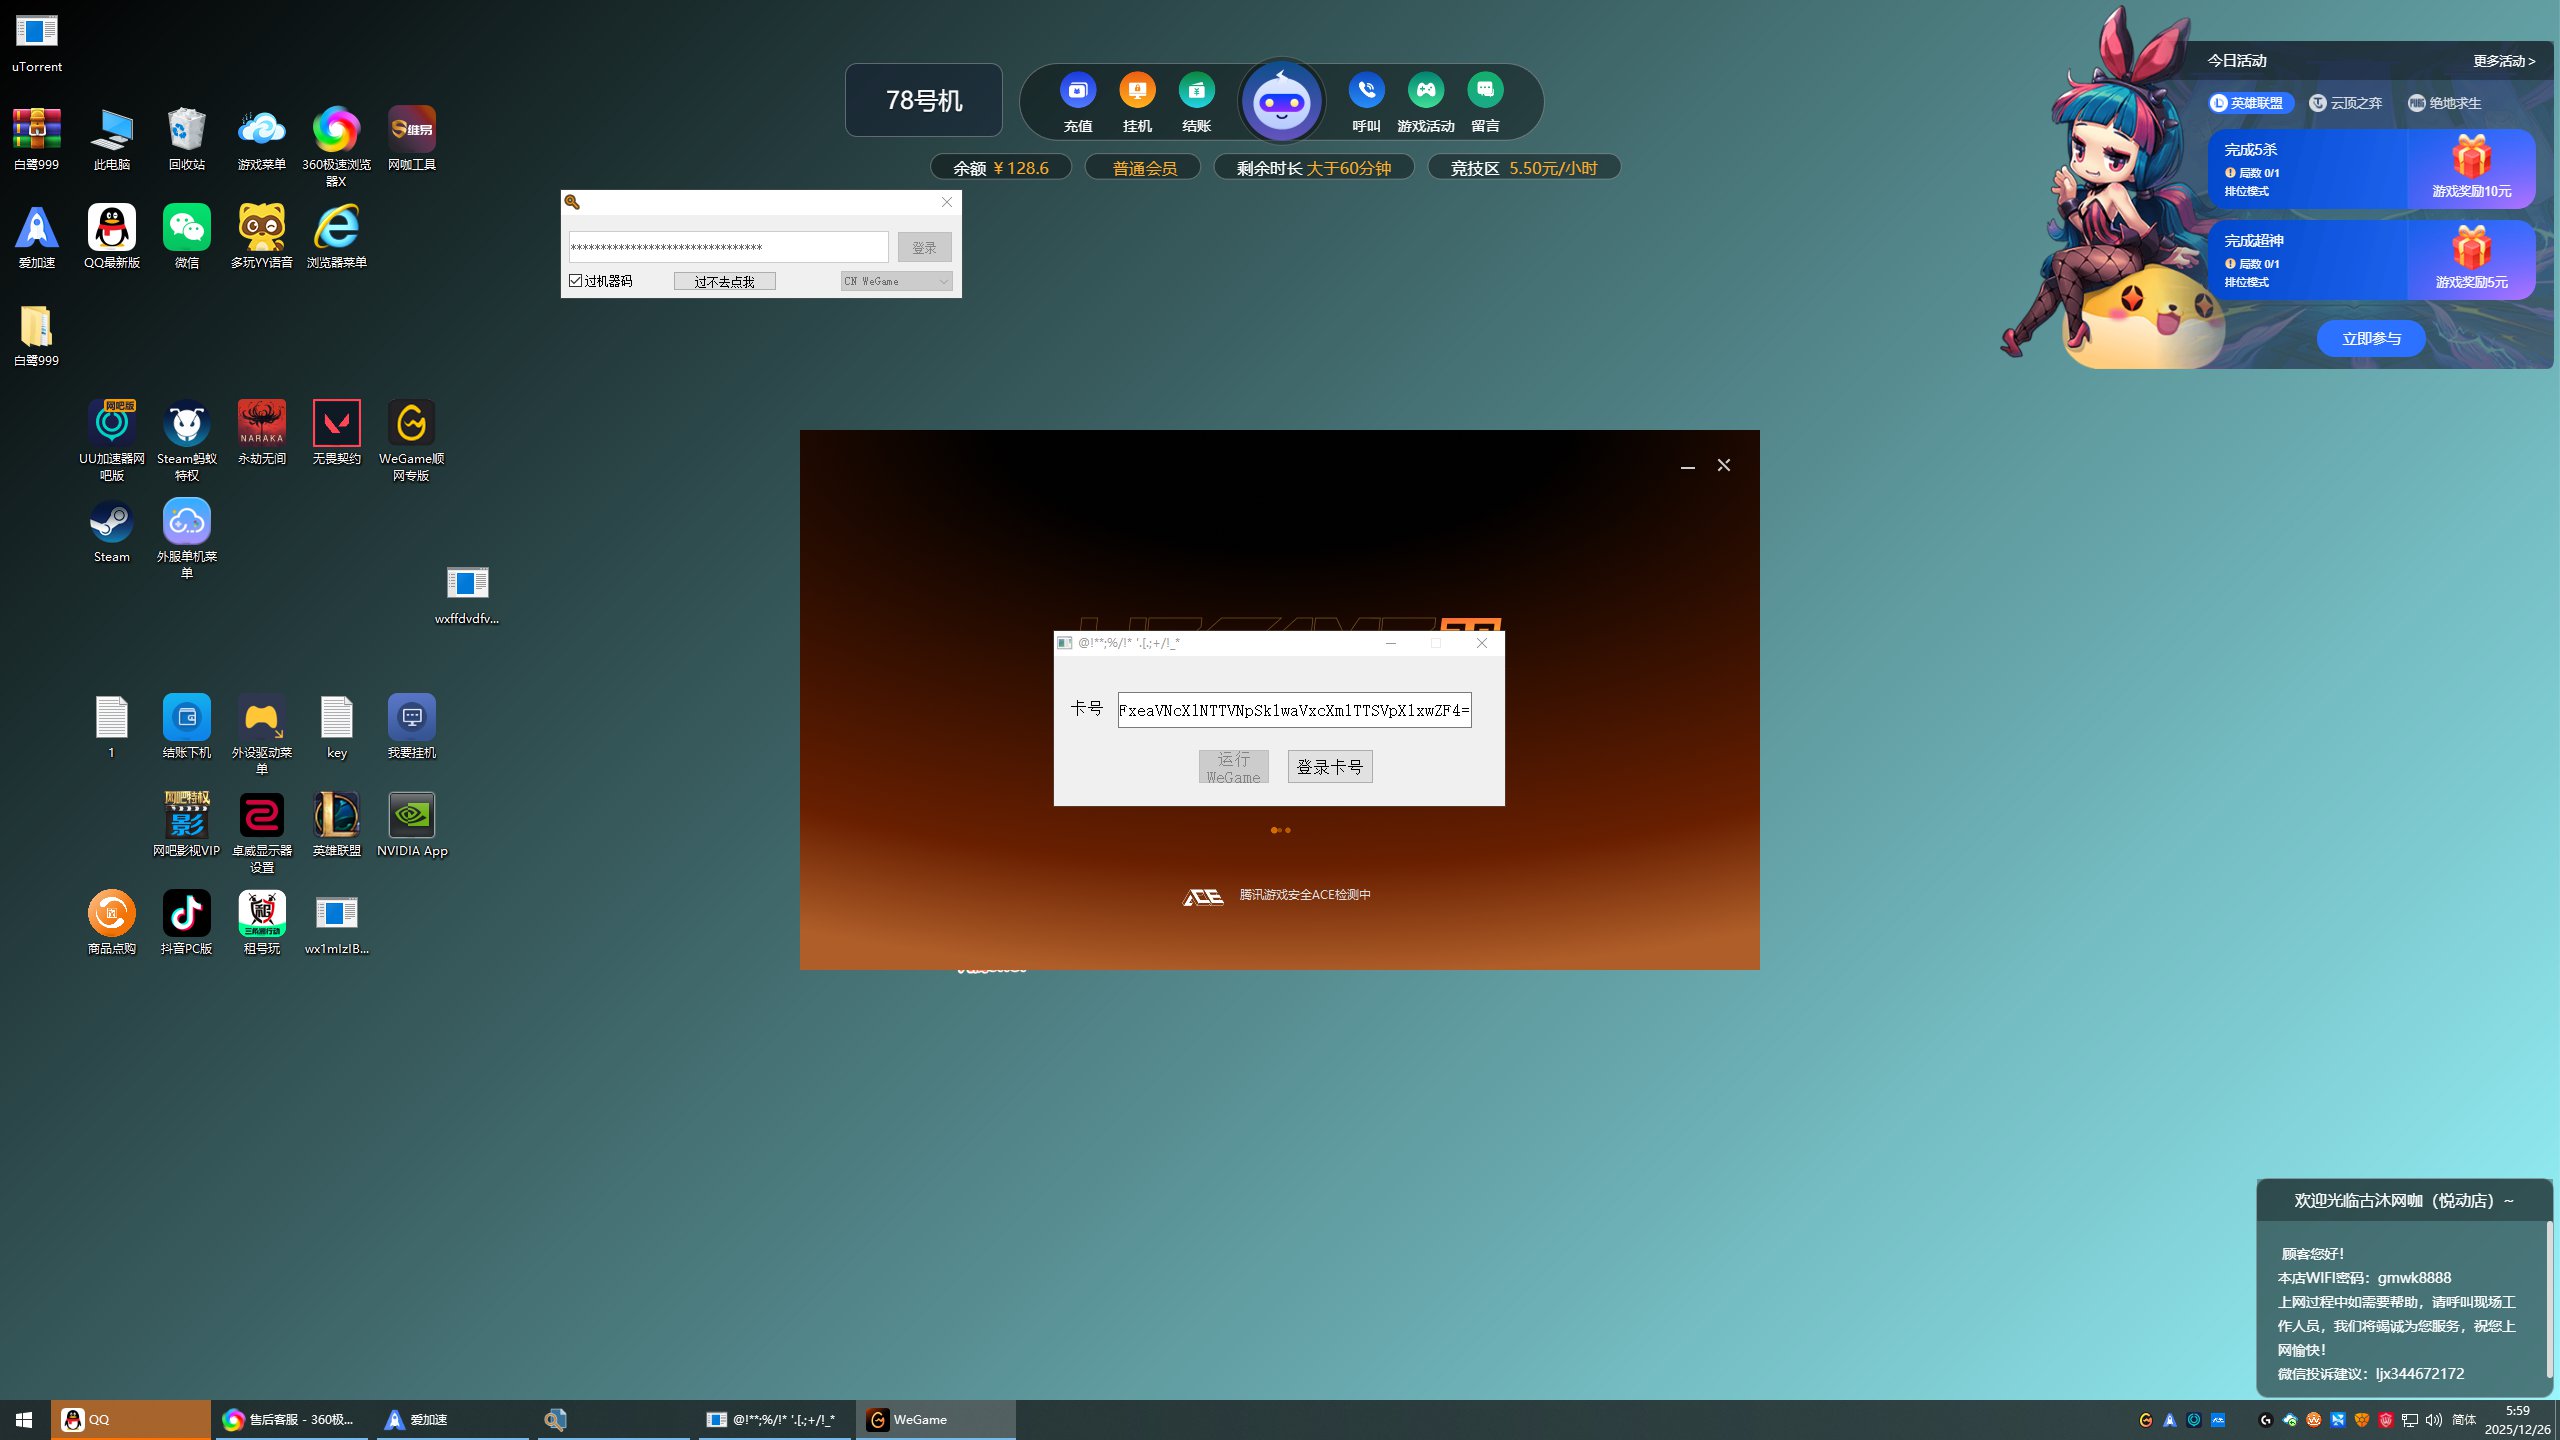The width and height of the screenshot is (2560, 1440).
Task: Click the 挂机 idle icon
Action: [1137, 92]
